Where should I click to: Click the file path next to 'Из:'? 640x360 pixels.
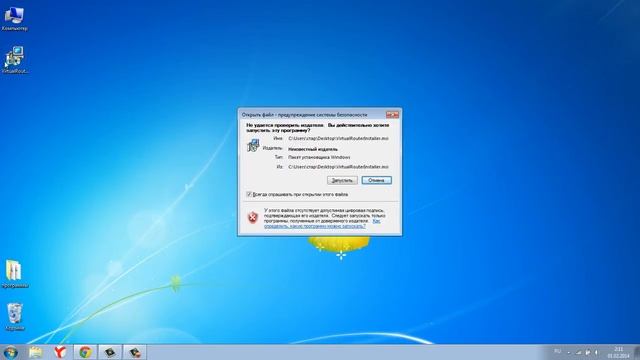(338, 167)
